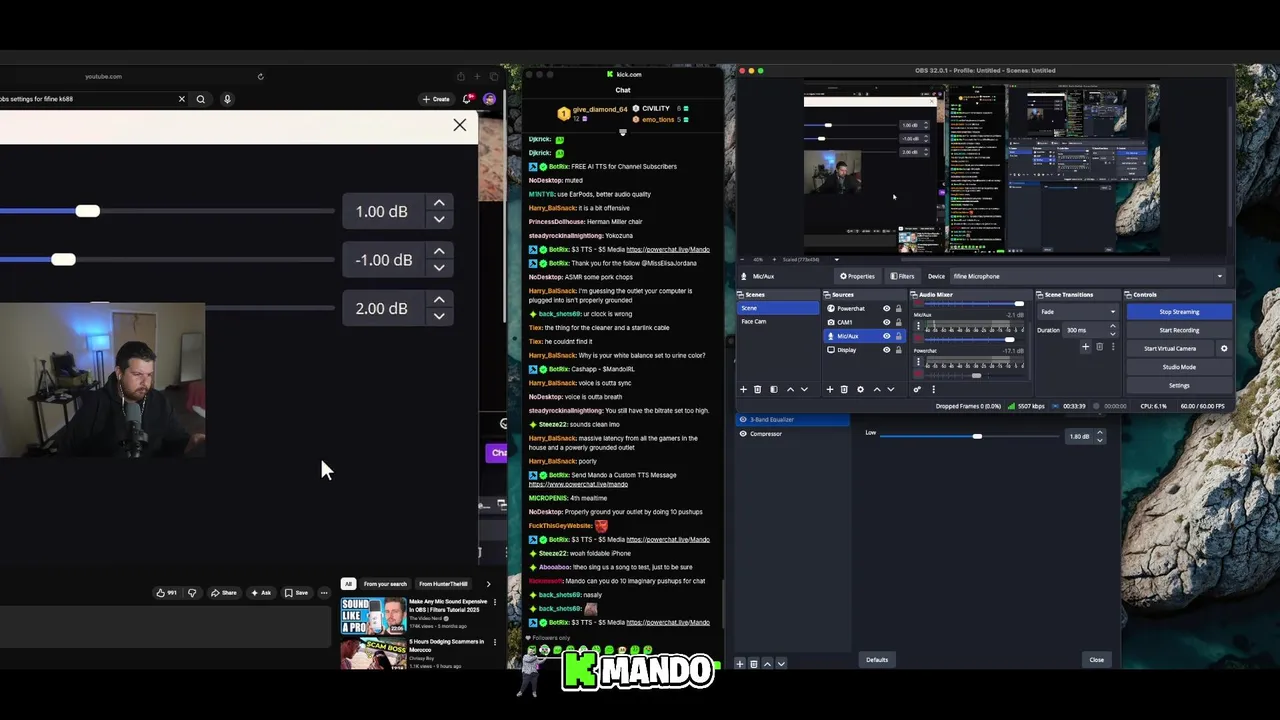Toggle lock on Powerchat source
This screenshot has width=1280, height=720.
click(898, 308)
